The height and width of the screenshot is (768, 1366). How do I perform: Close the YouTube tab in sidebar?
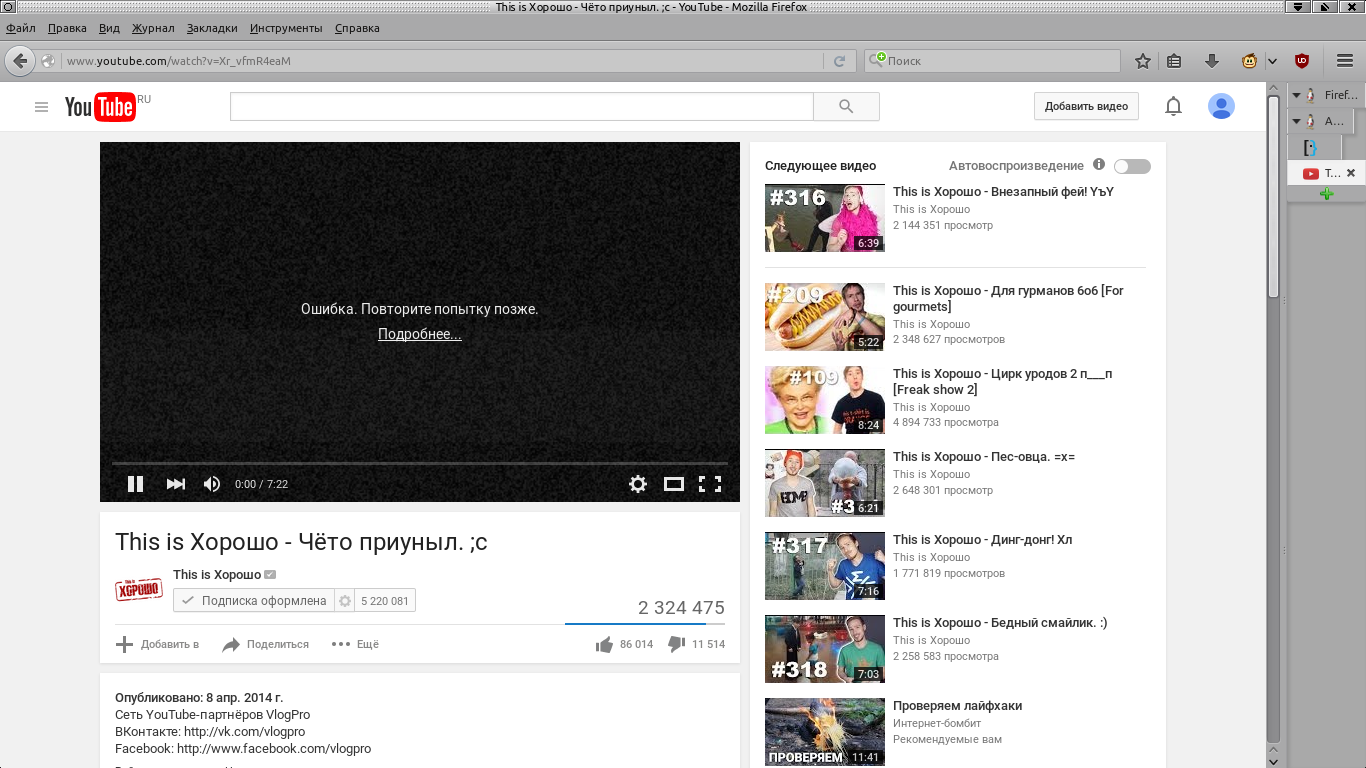tap(1351, 173)
